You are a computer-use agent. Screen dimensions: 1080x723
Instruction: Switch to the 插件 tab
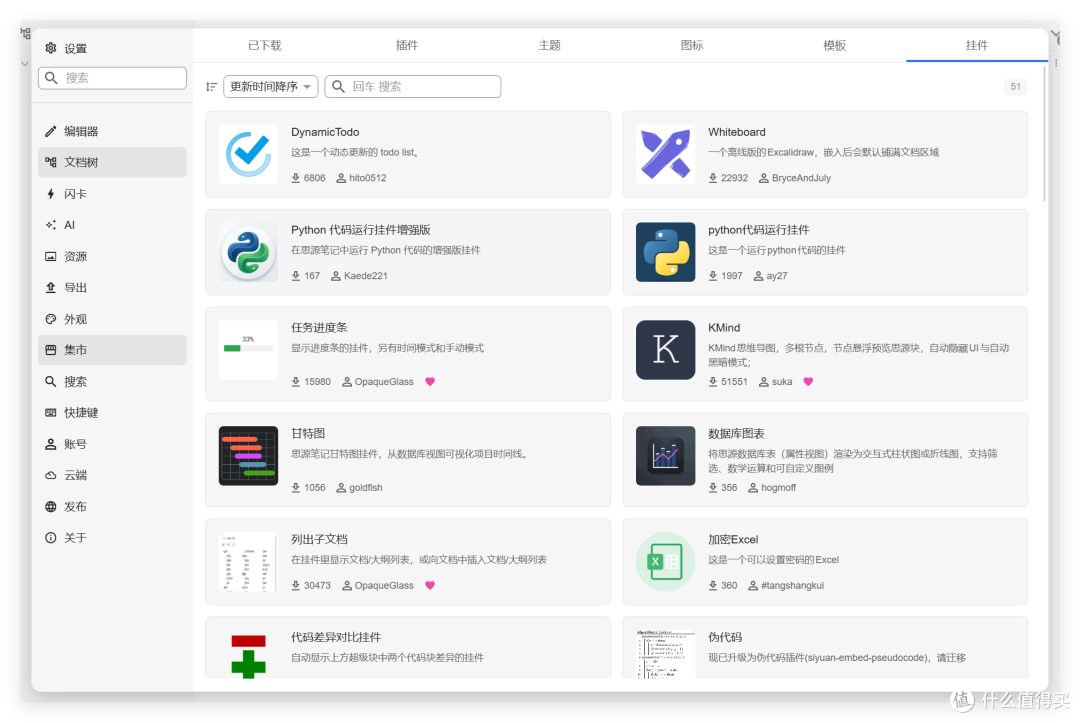[x=407, y=45]
